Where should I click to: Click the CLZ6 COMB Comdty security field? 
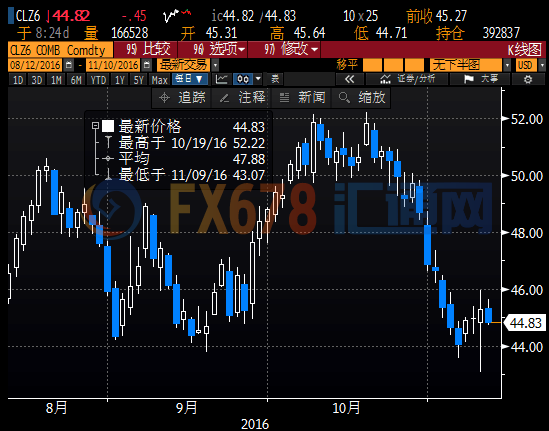click(x=60, y=50)
